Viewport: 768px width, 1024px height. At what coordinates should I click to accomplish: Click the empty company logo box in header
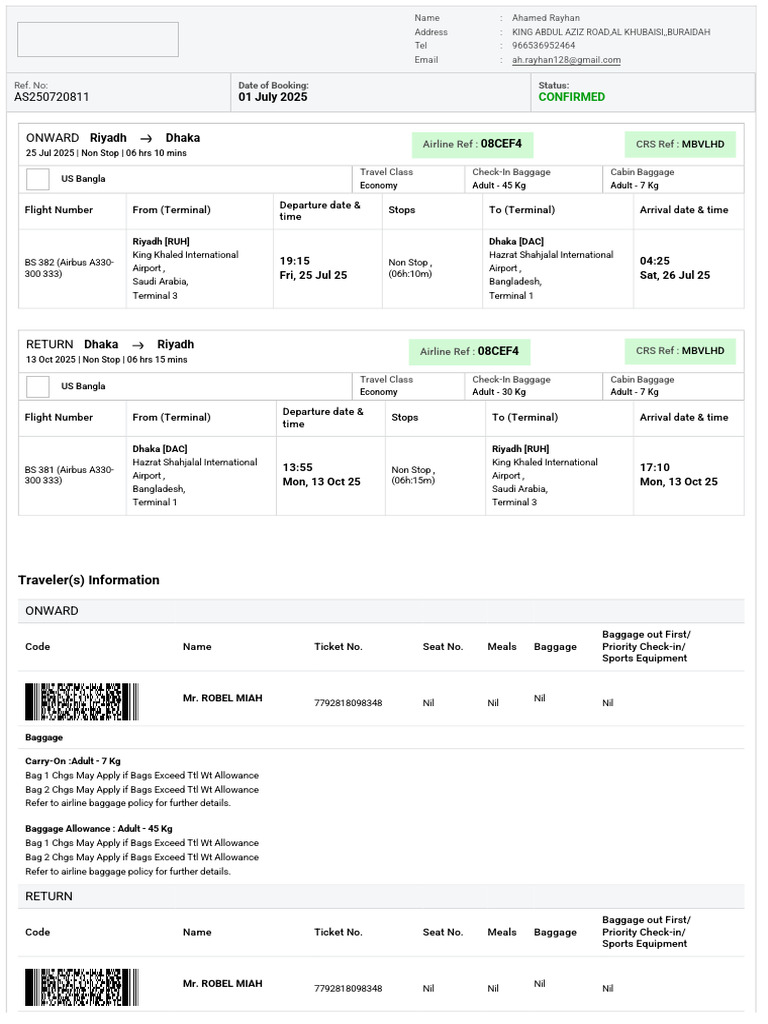(x=98, y=39)
